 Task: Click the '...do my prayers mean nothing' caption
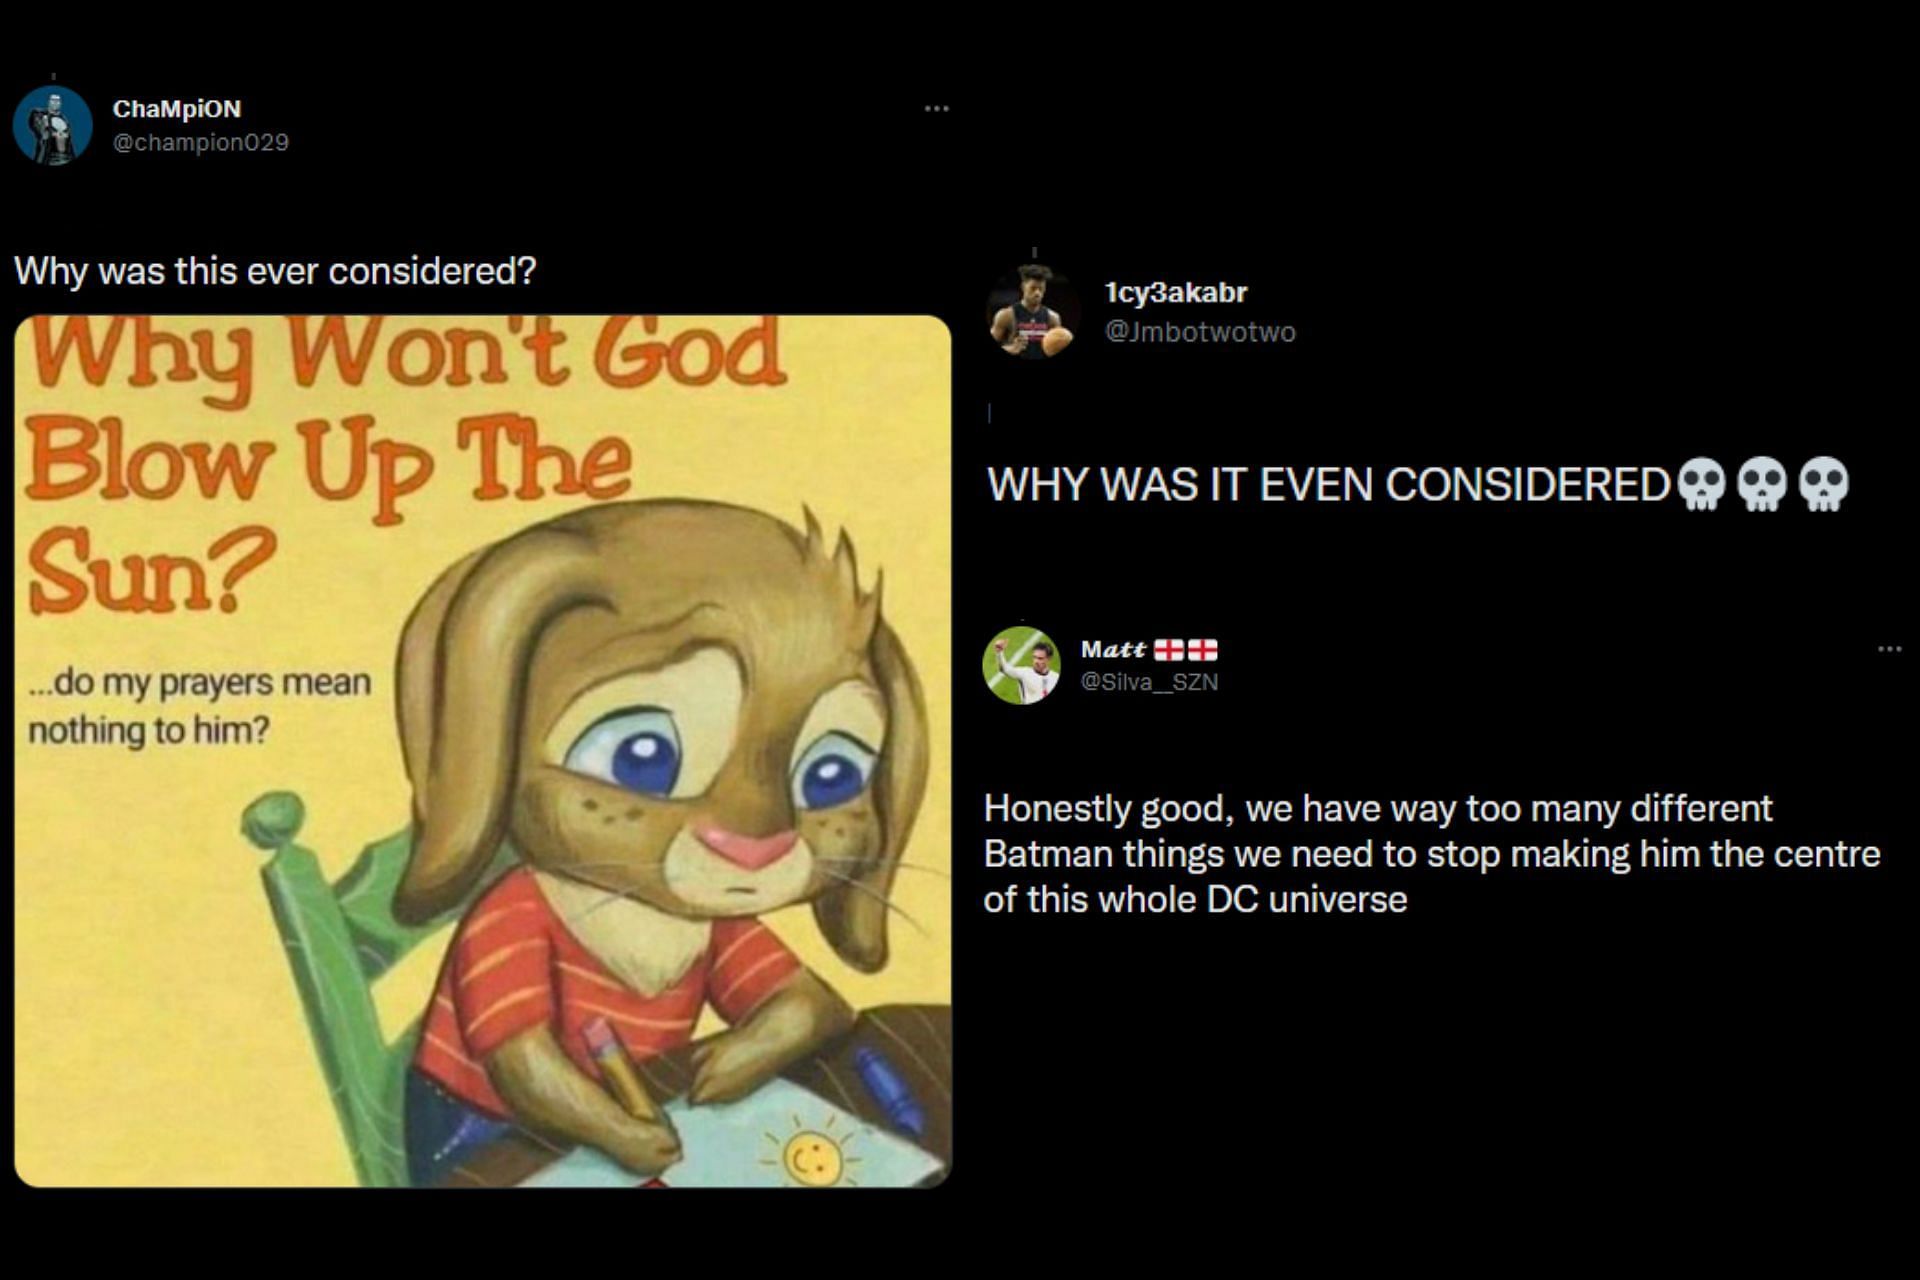click(x=199, y=706)
